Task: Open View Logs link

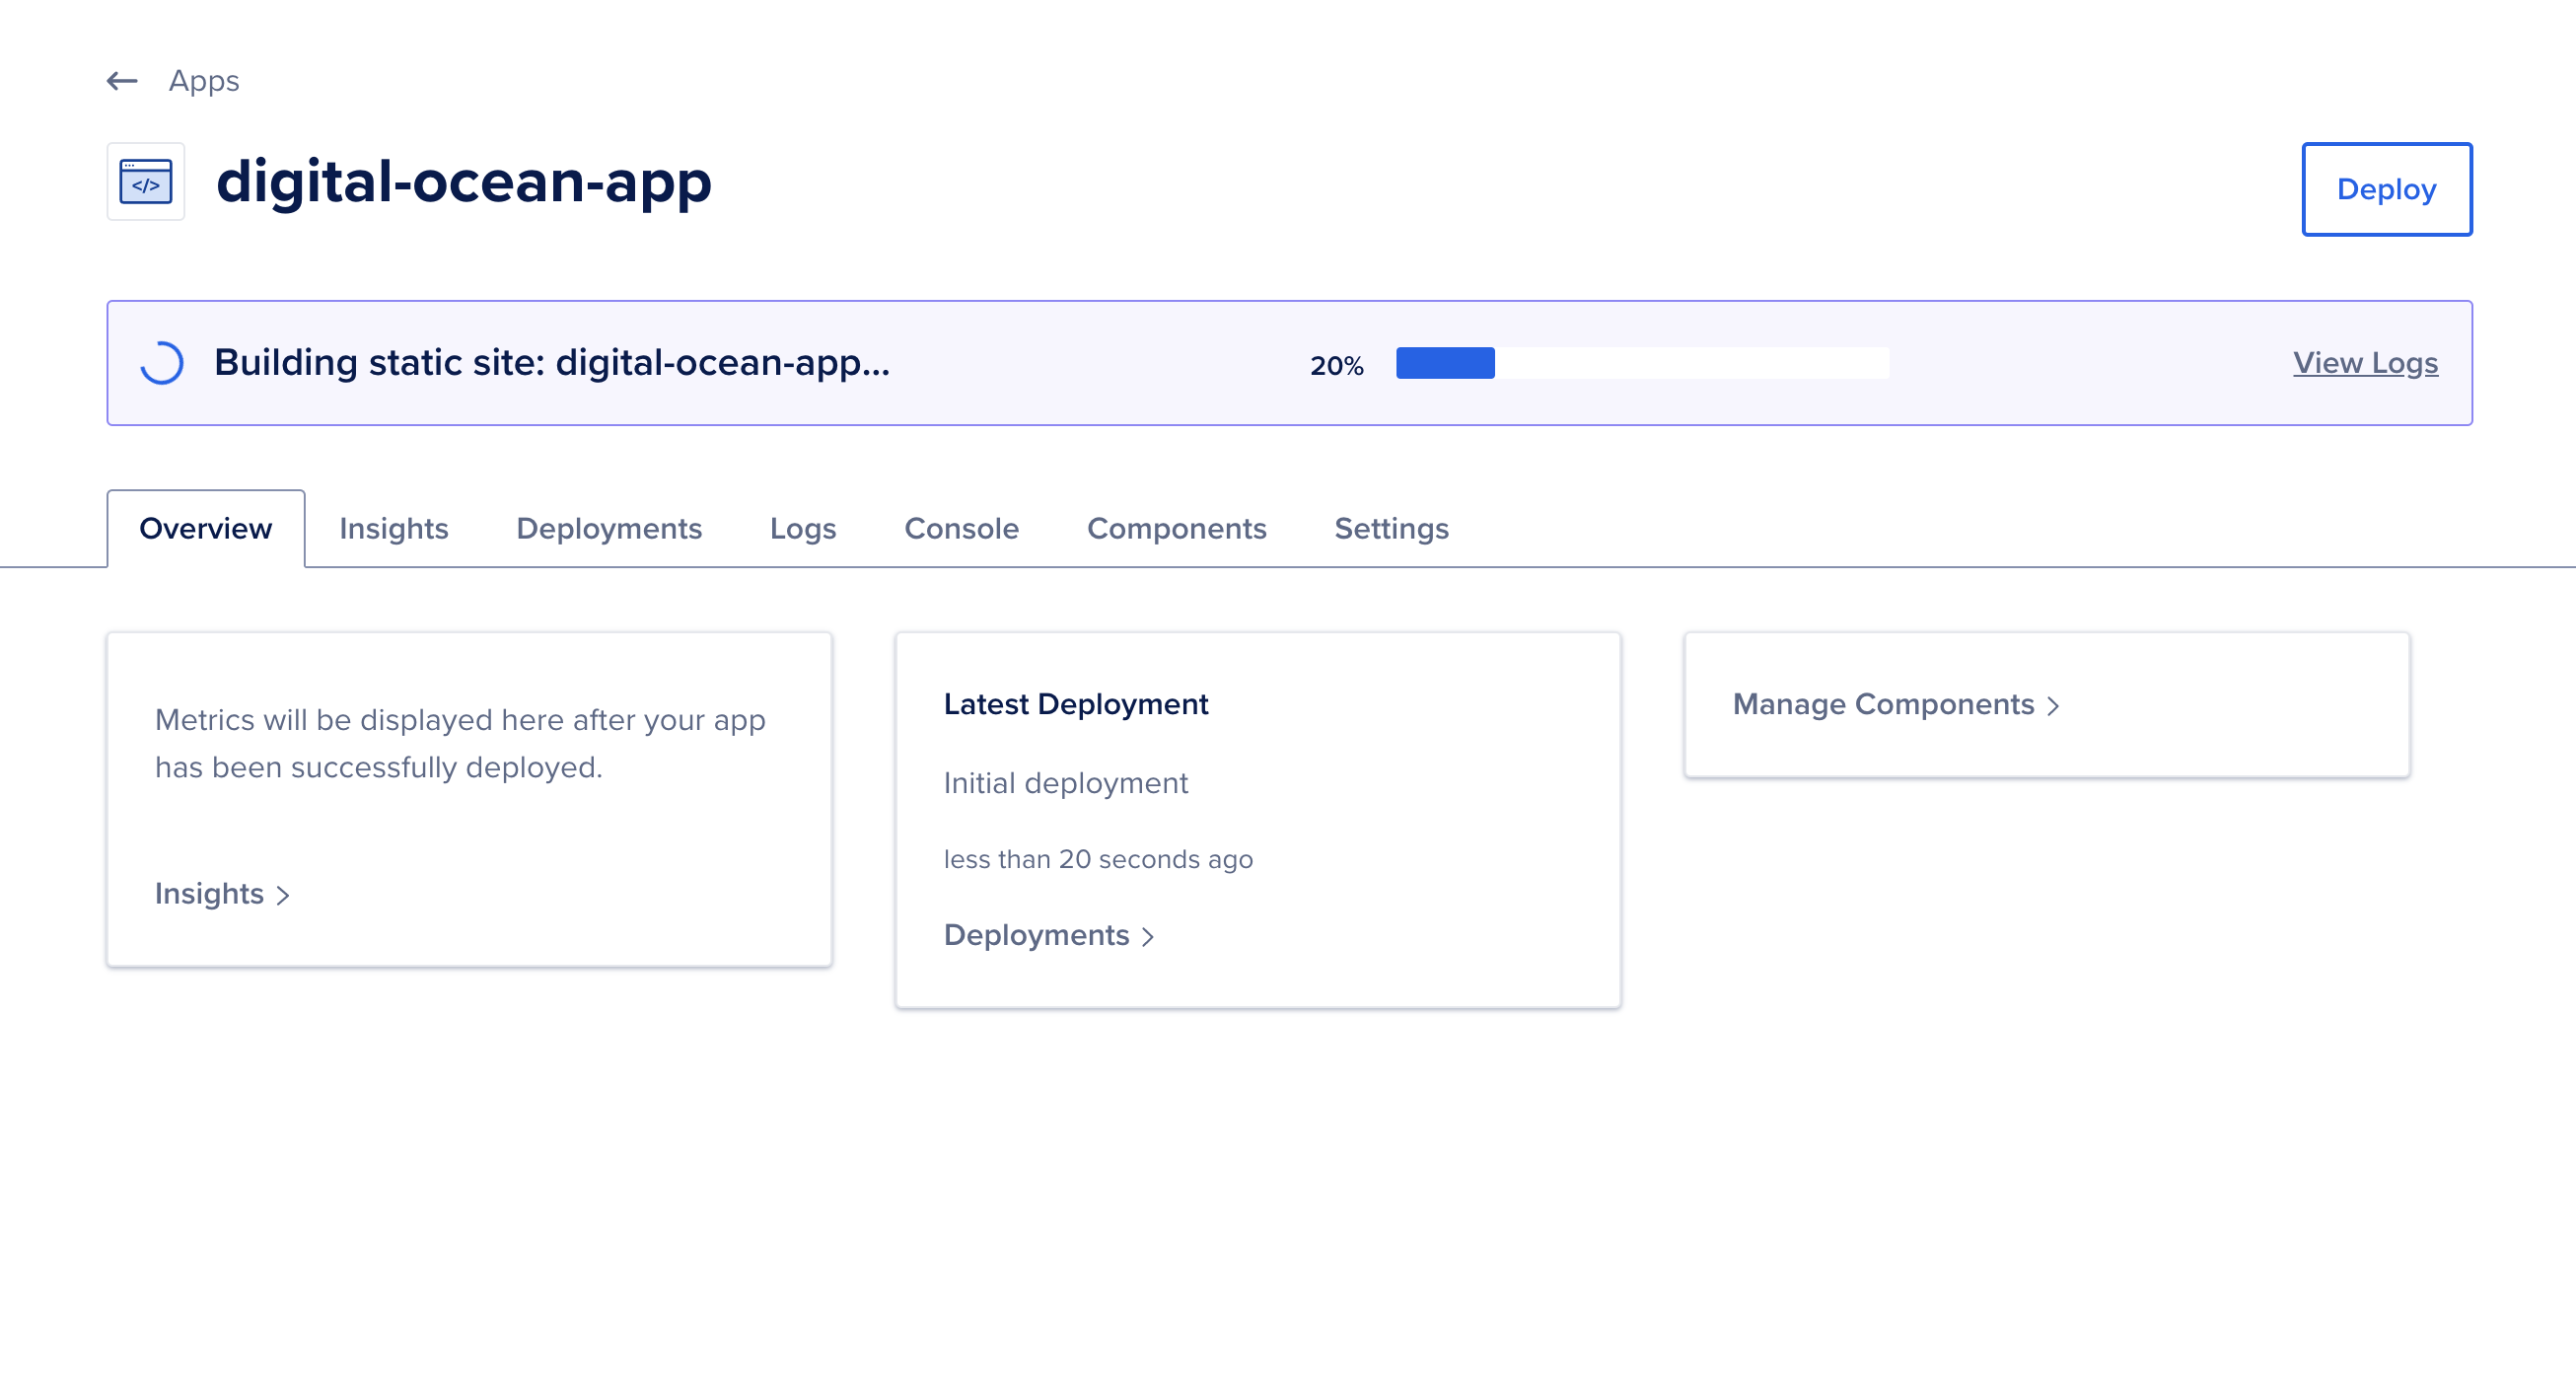Action: tap(2365, 363)
